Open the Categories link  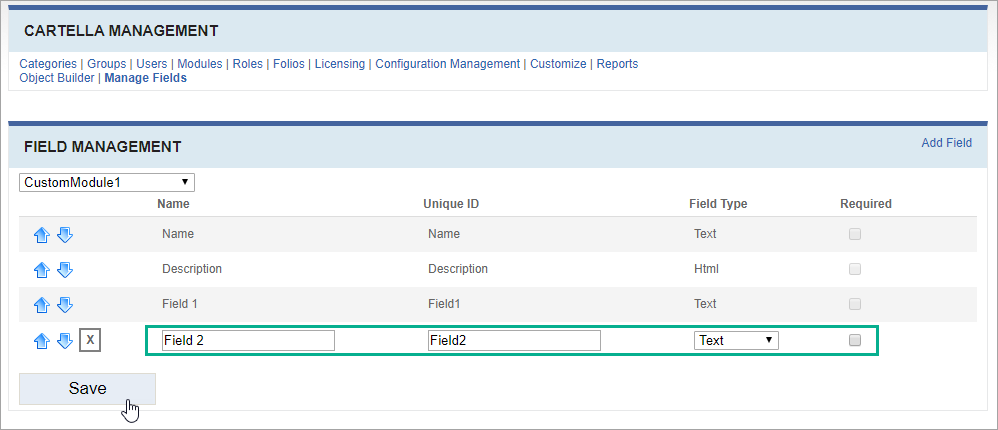48,64
